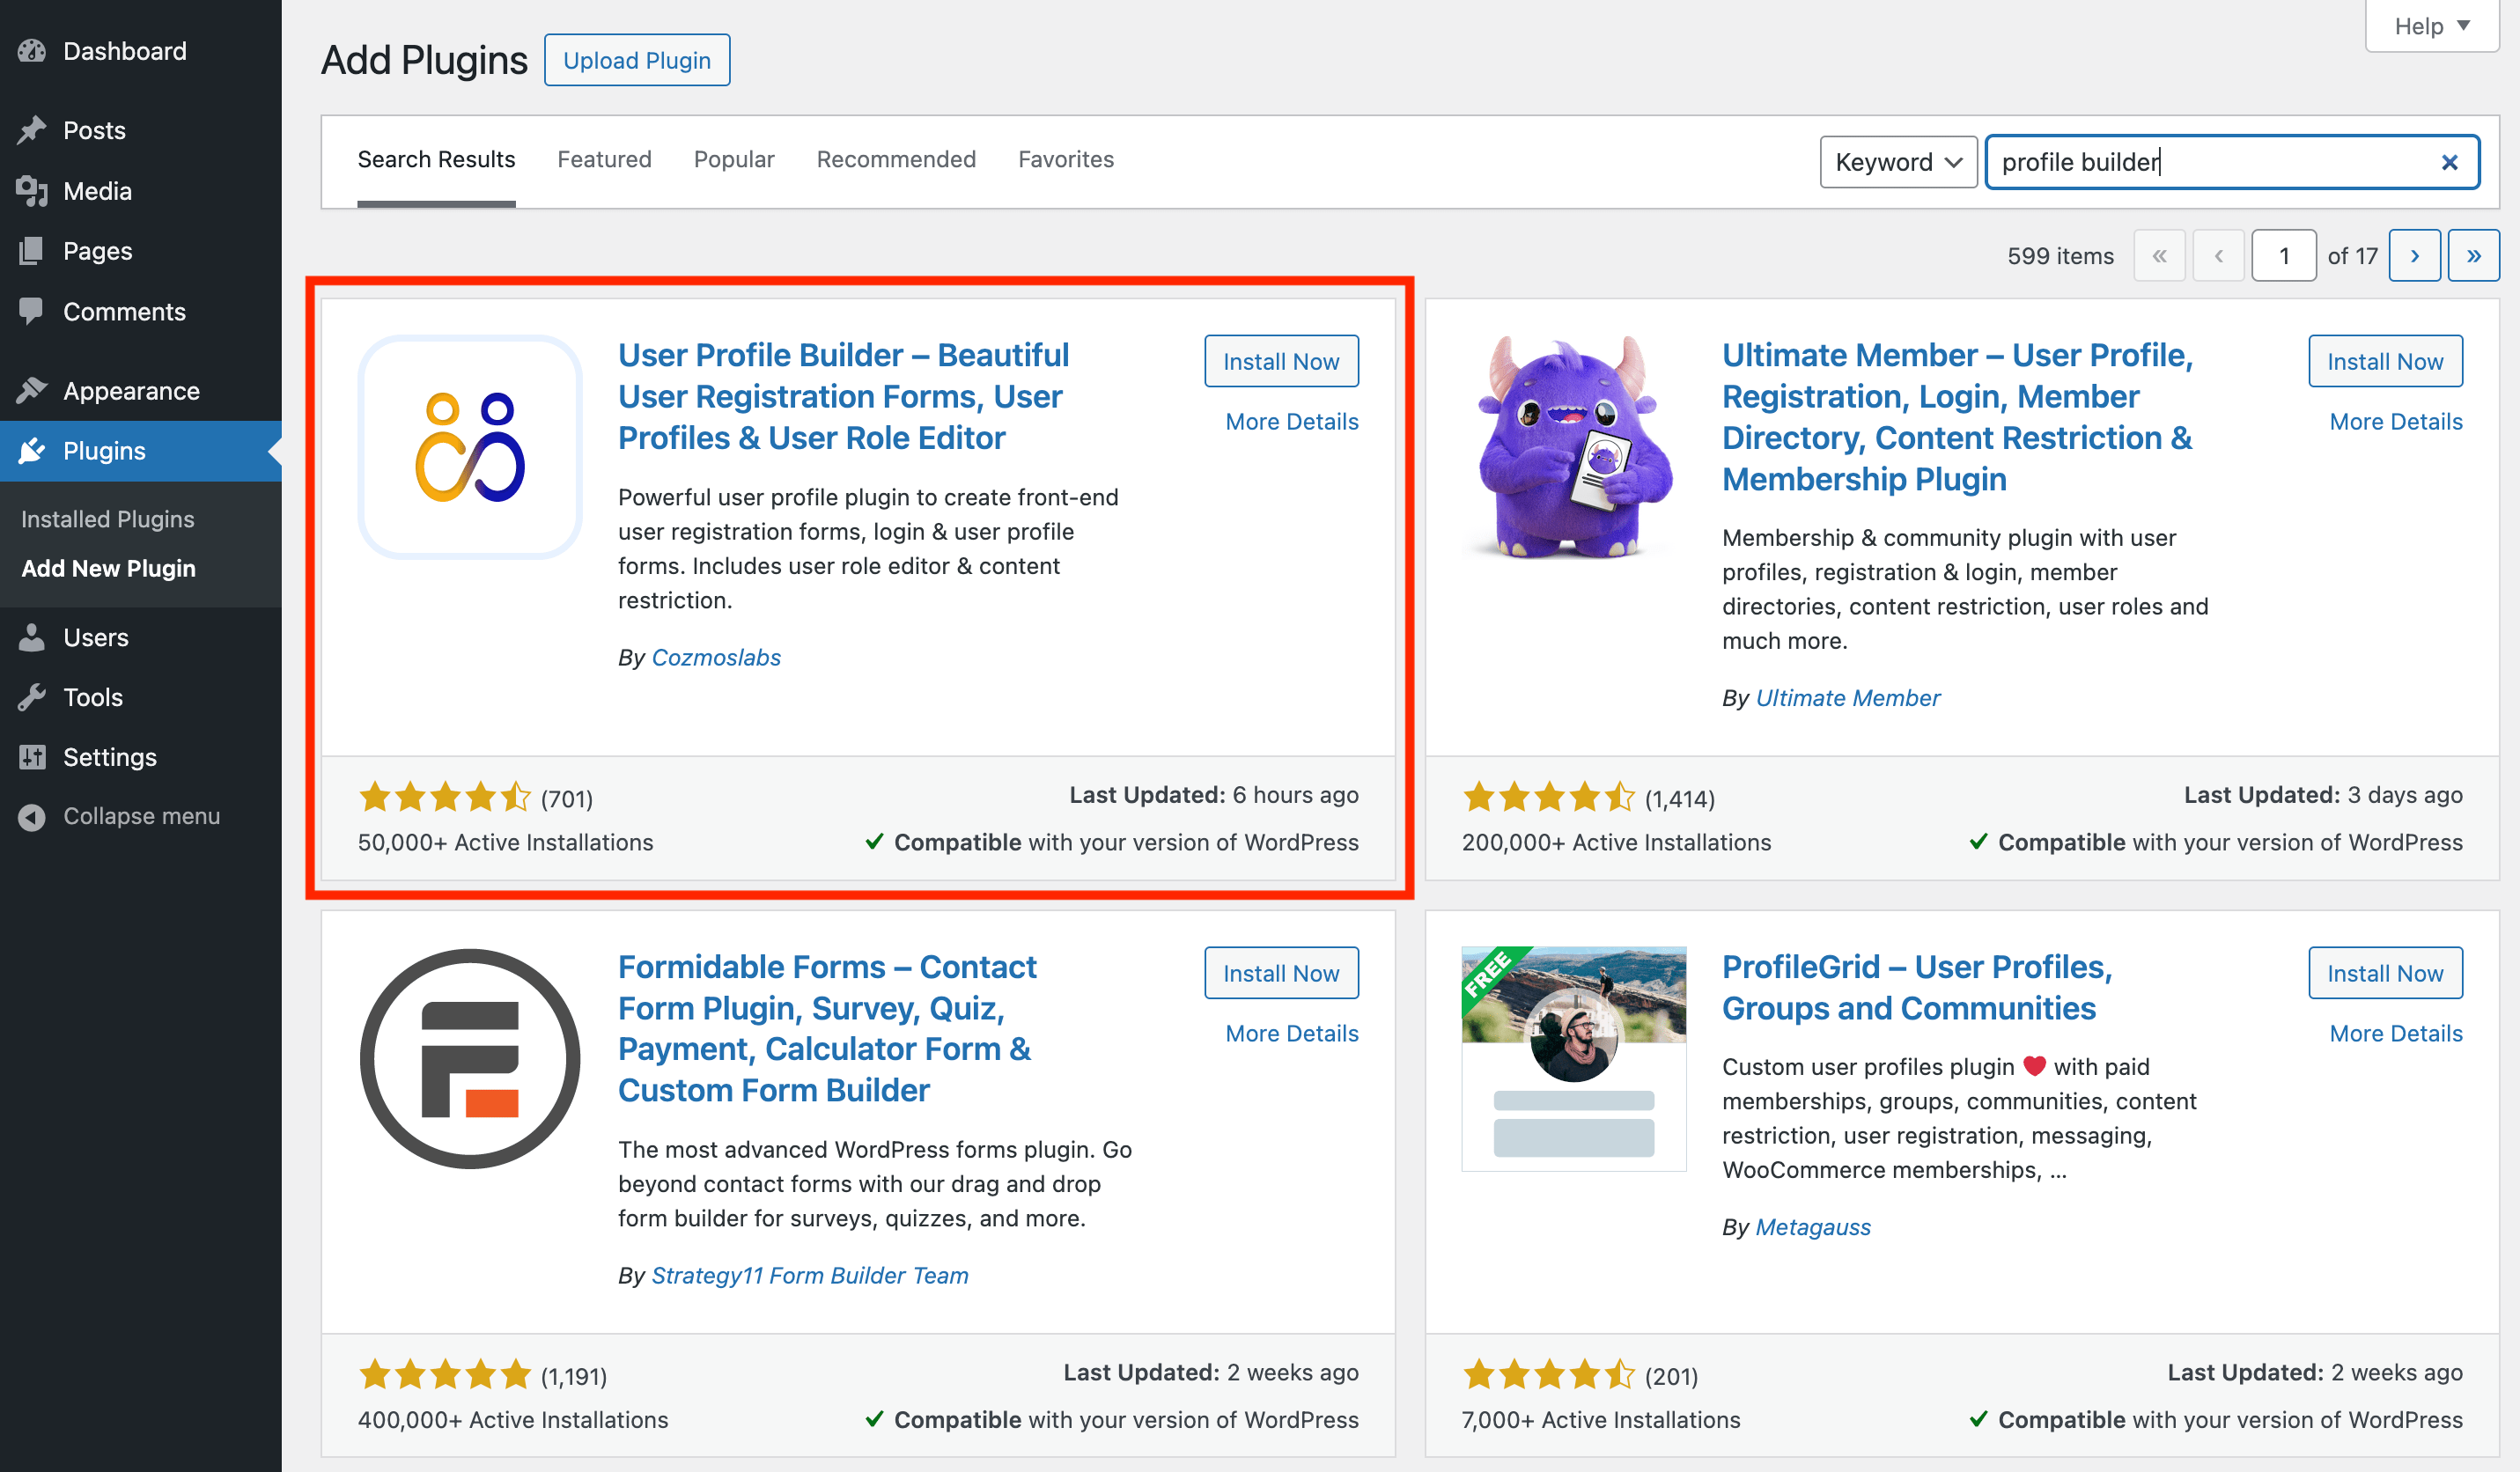This screenshot has height=1472, width=2520.
Task: Switch to the Recommended tab
Action: click(x=896, y=159)
